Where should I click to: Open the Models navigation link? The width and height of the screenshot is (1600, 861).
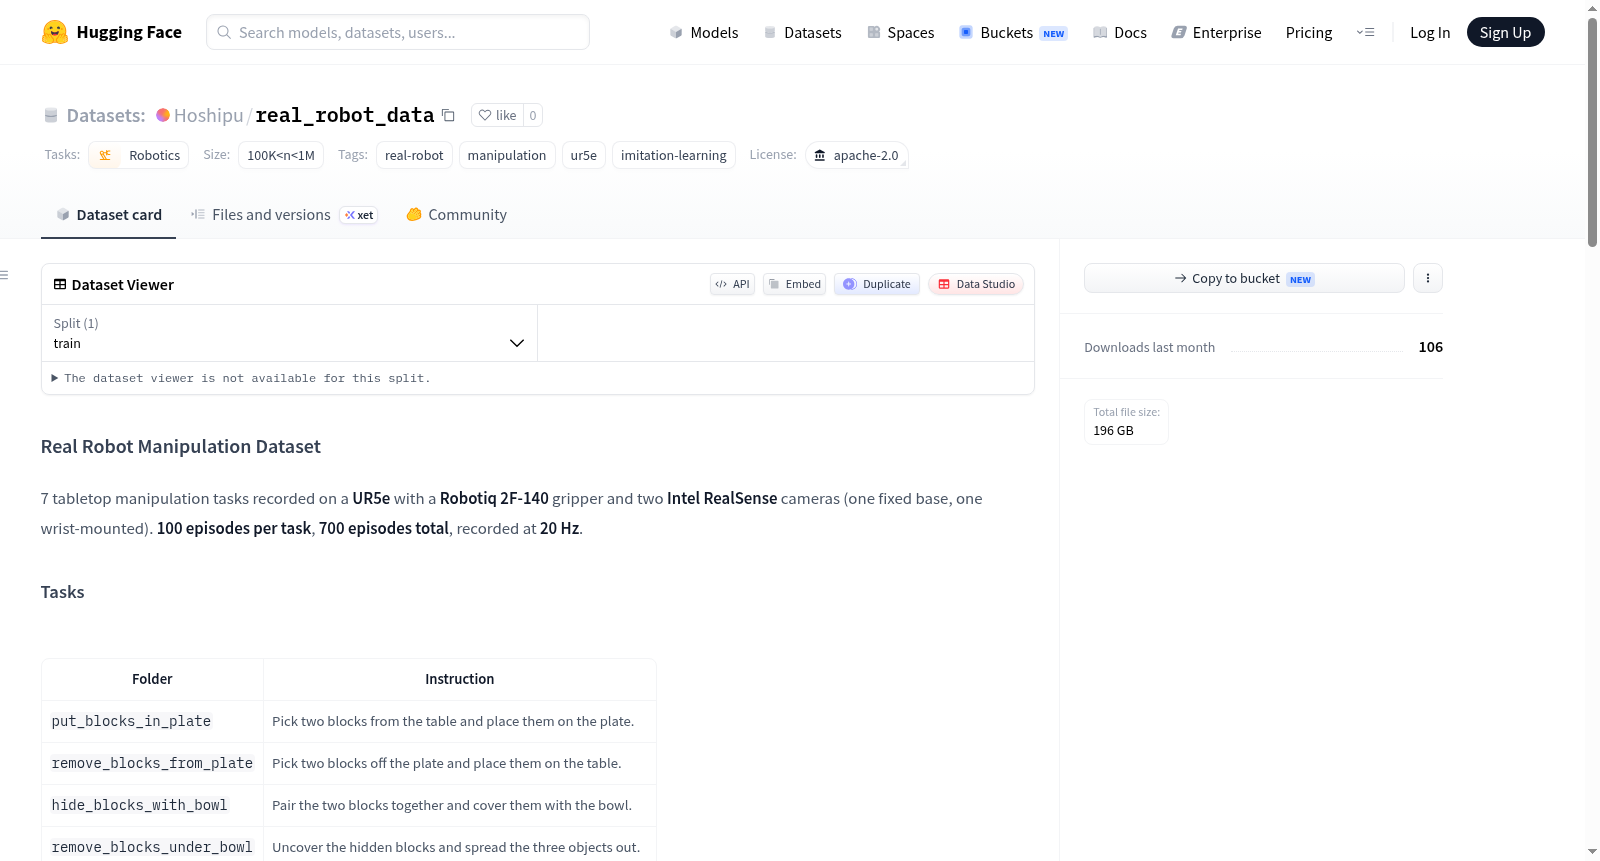click(704, 33)
